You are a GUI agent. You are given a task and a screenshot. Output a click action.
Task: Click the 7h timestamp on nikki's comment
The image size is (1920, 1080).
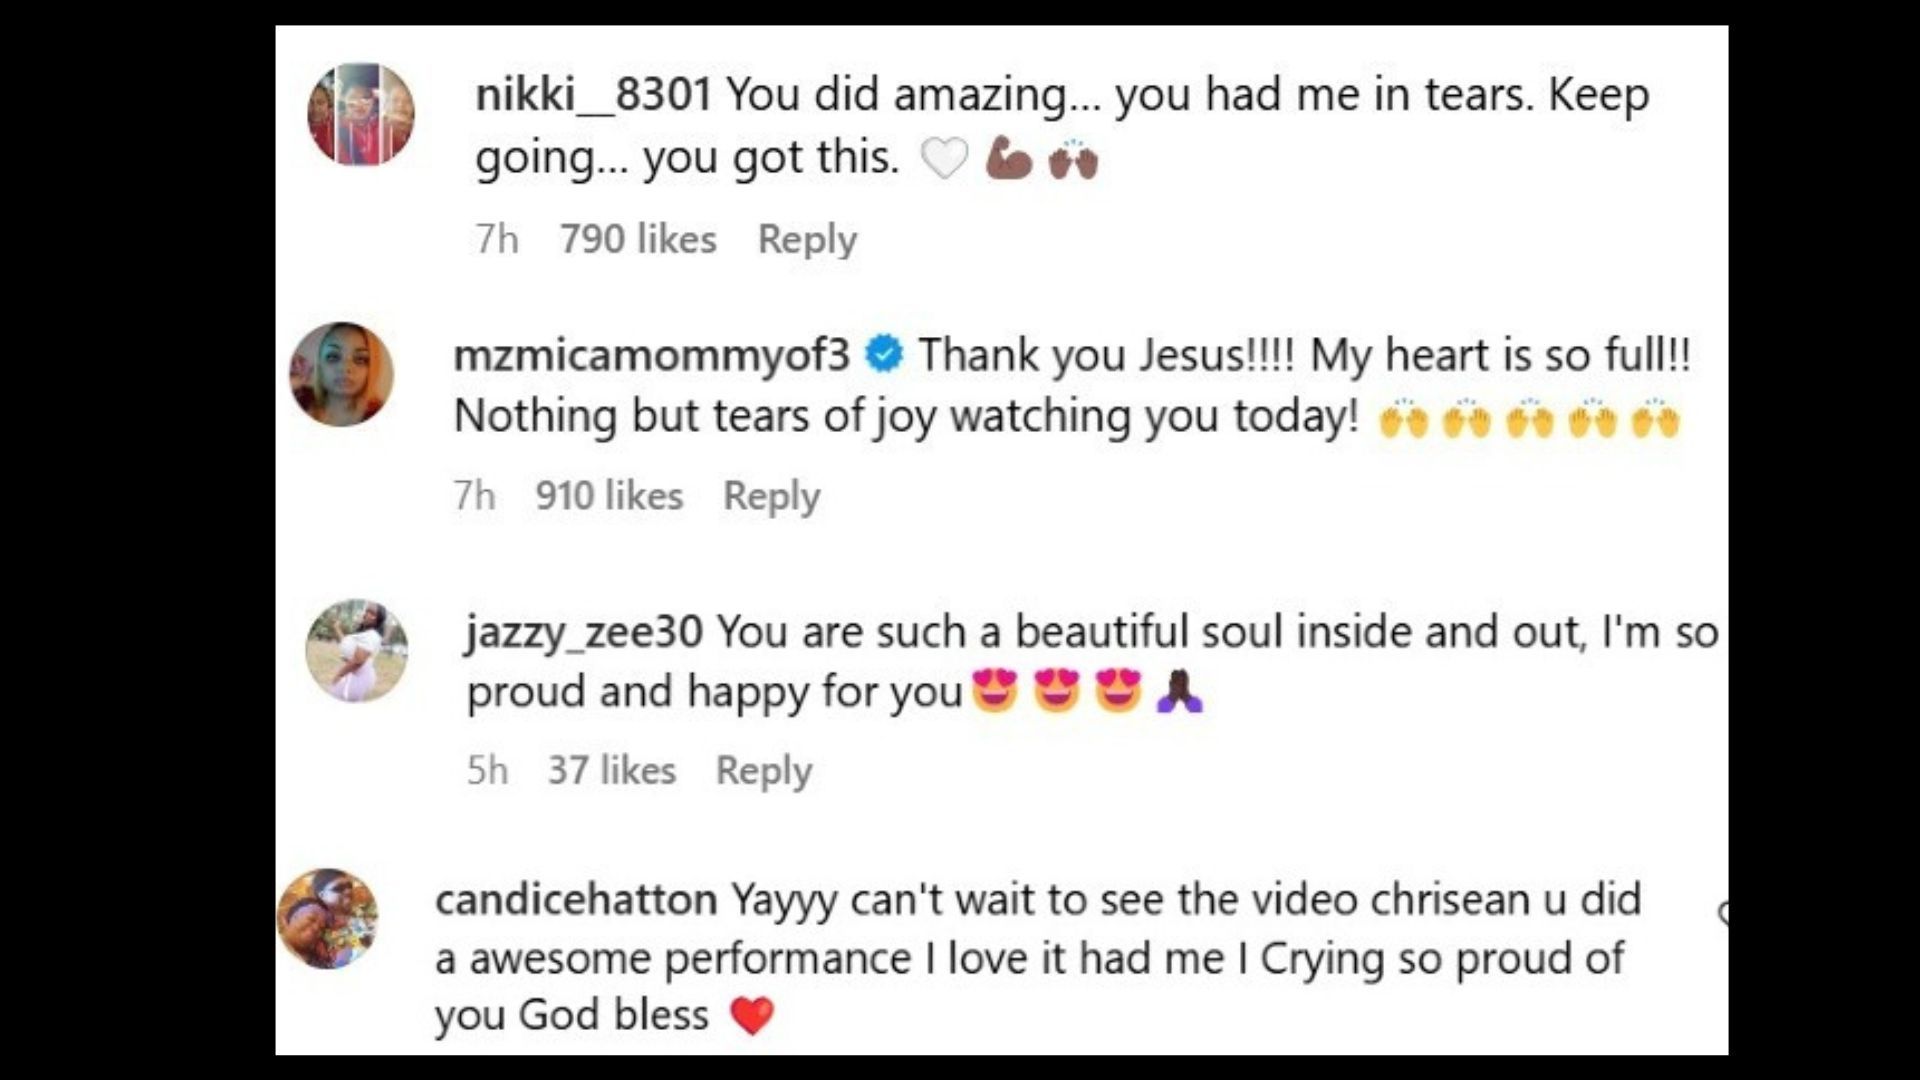tap(497, 240)
